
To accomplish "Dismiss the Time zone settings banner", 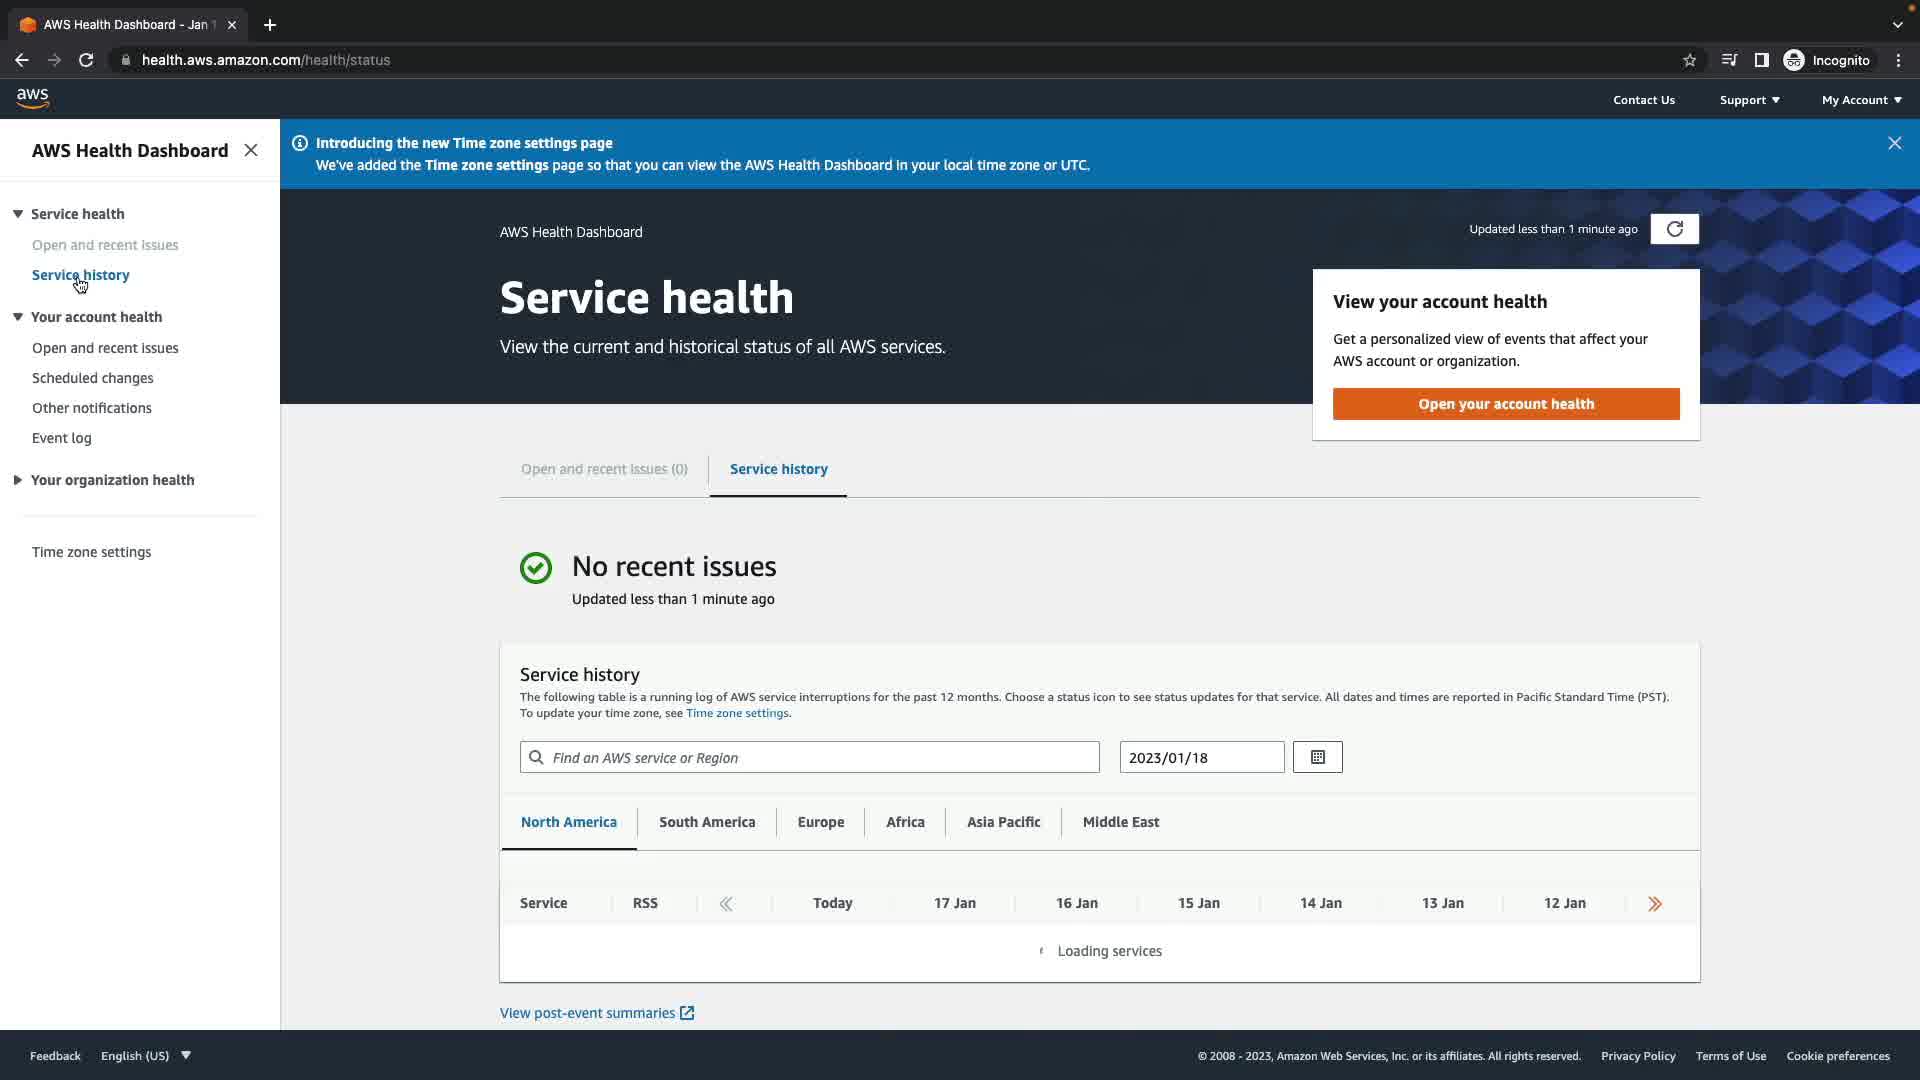I will [x=1894, y=143].
